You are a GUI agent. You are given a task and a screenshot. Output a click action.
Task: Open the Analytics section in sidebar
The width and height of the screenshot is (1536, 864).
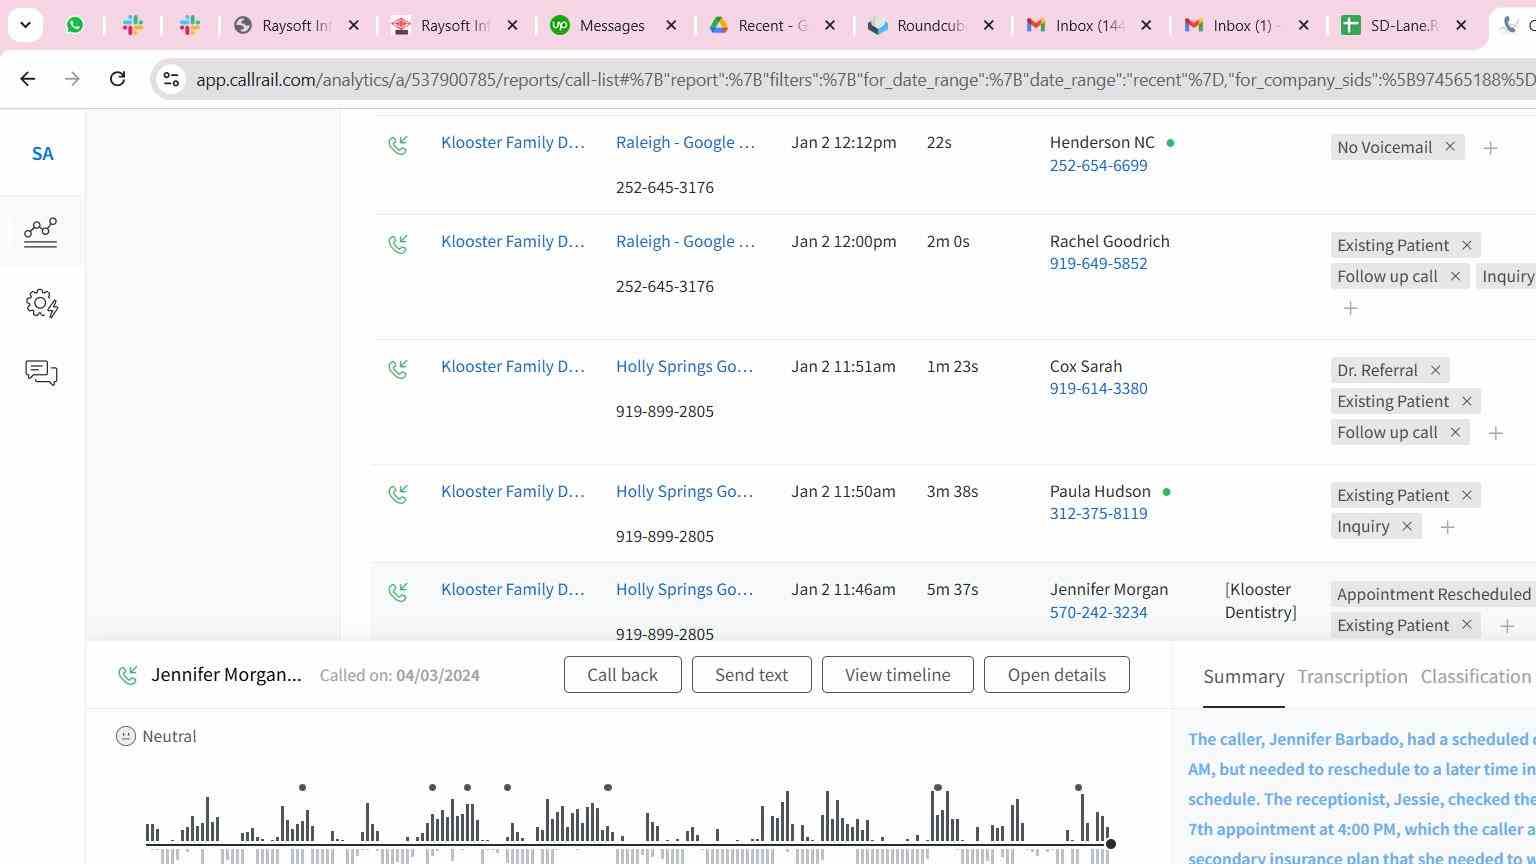click(x=41, y=232)
